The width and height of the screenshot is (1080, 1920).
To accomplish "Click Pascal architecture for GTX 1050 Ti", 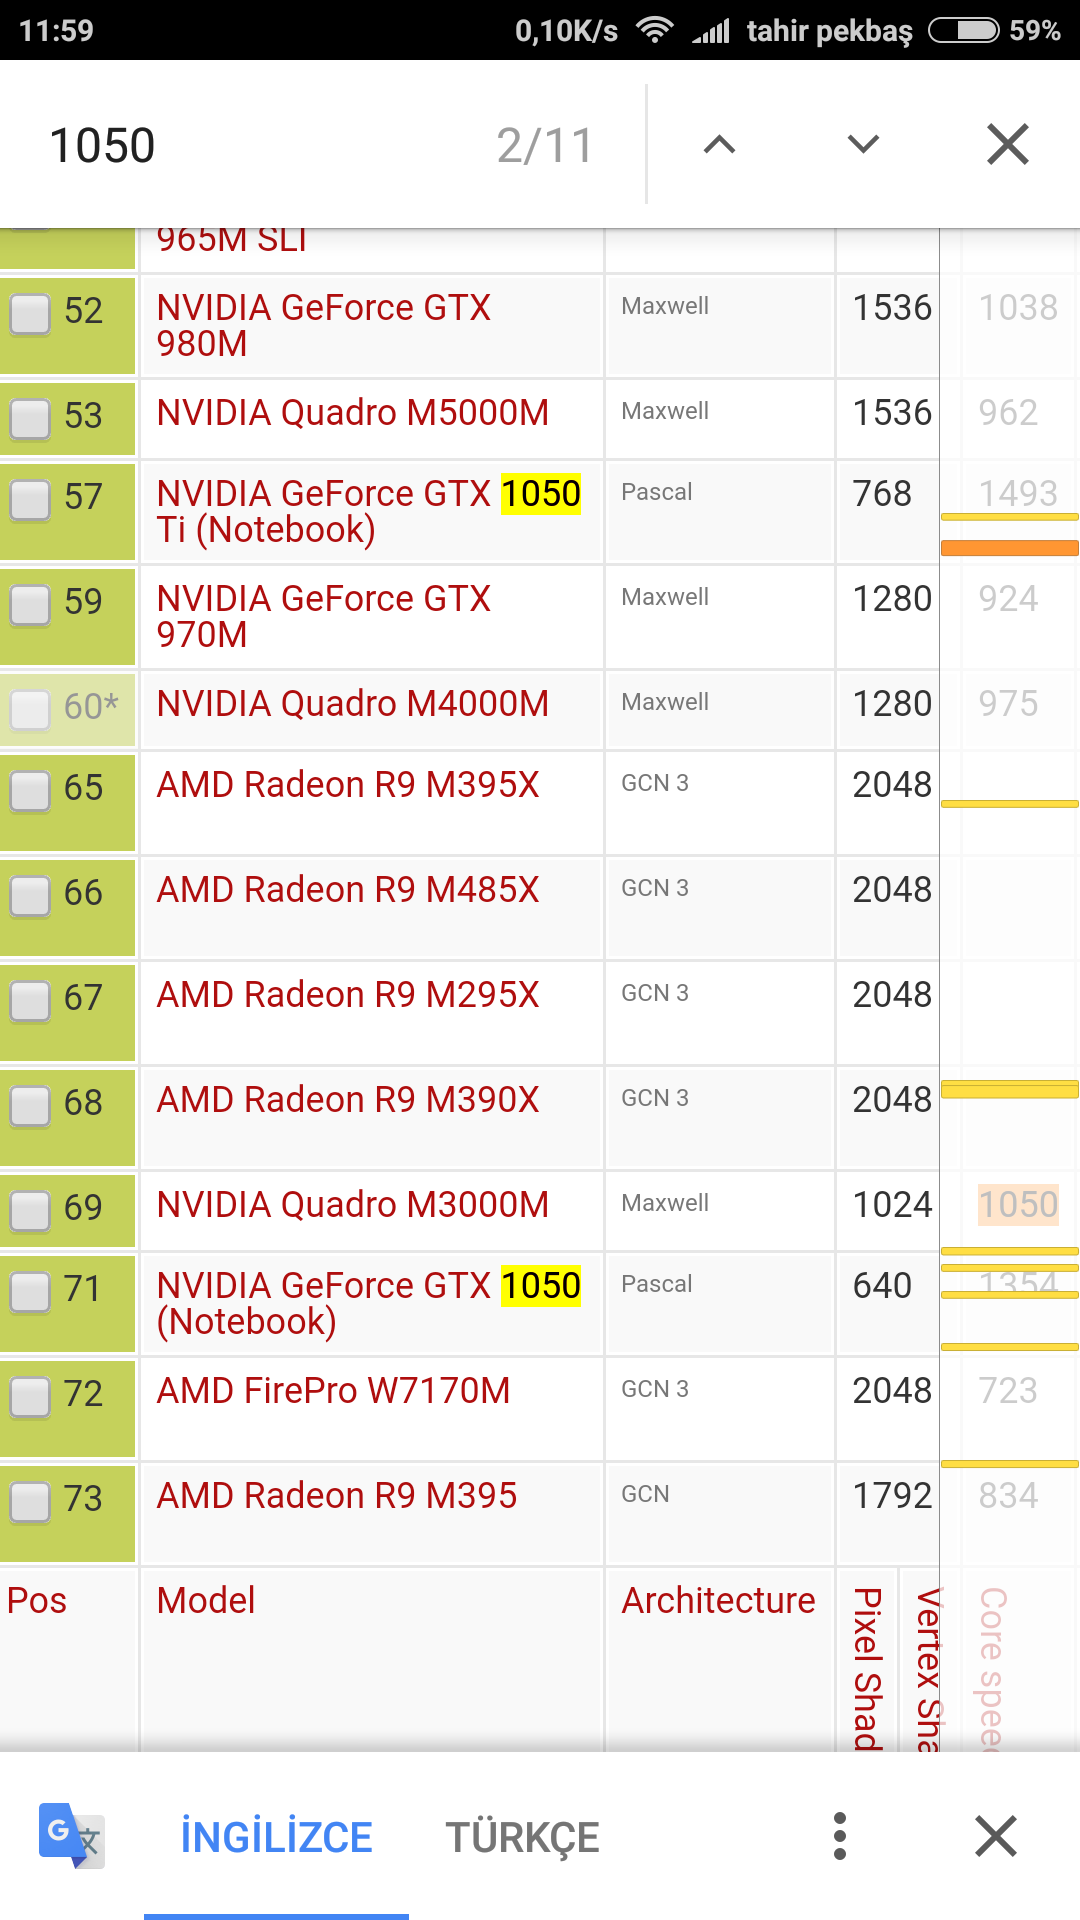I will click(x=657, y=492).
